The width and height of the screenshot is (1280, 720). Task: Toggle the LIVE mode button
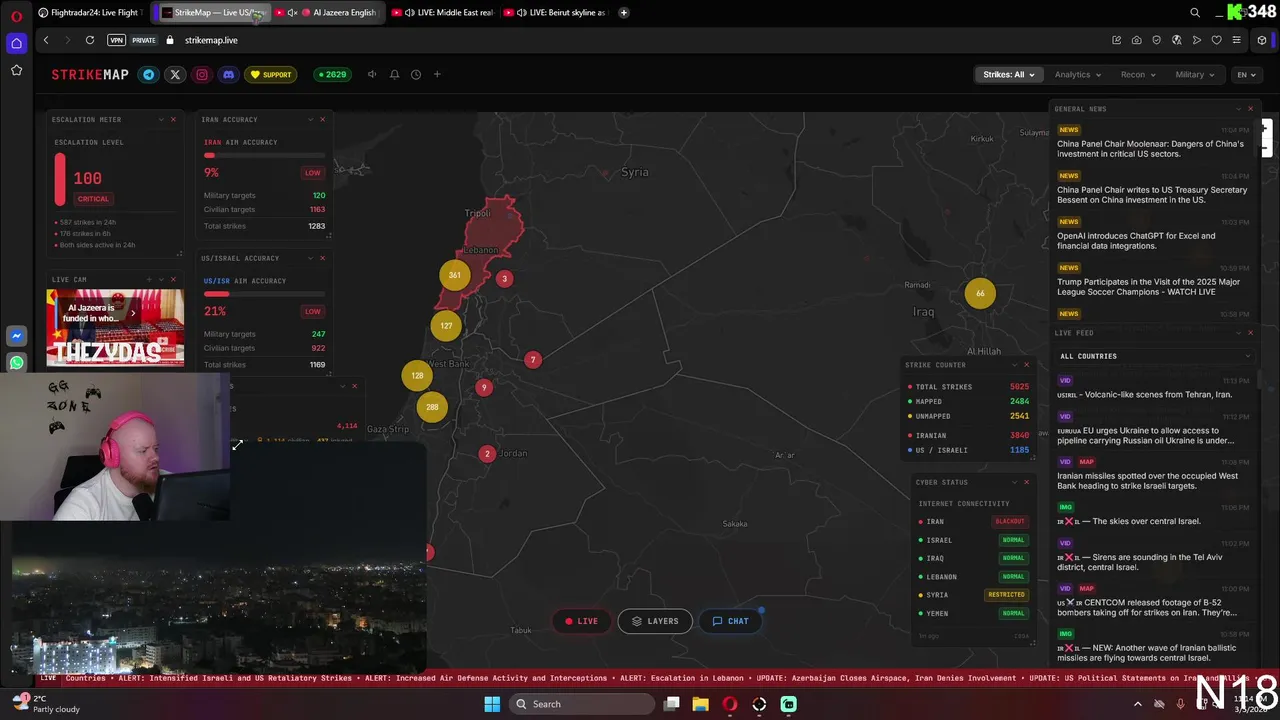coord(581,621)
